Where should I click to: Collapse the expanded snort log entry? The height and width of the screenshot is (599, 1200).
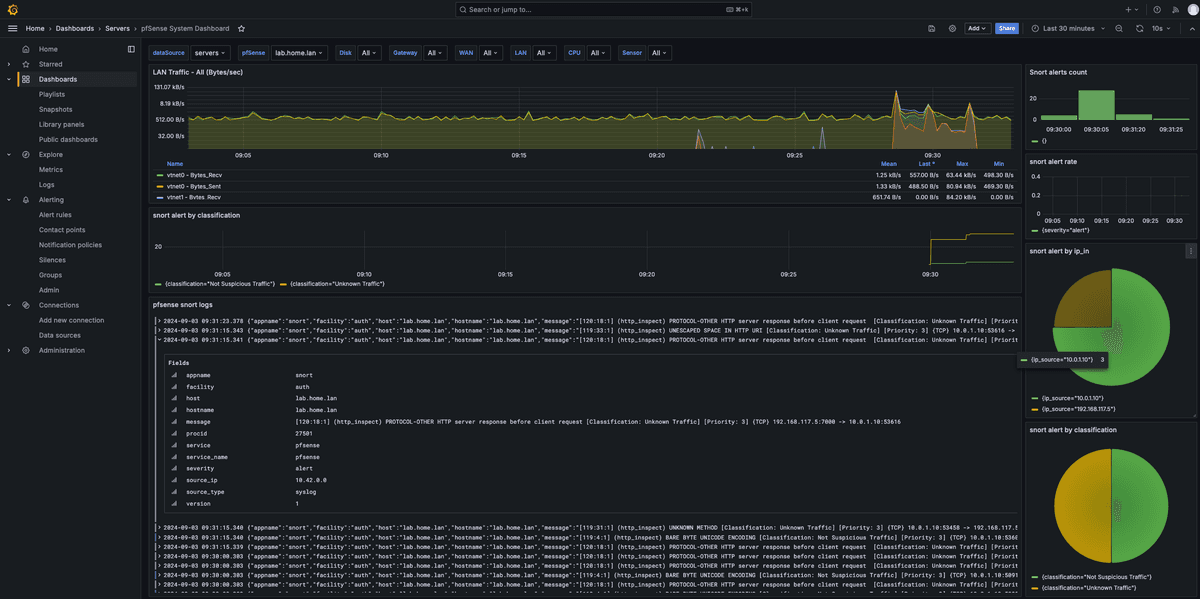pos(157,339)
